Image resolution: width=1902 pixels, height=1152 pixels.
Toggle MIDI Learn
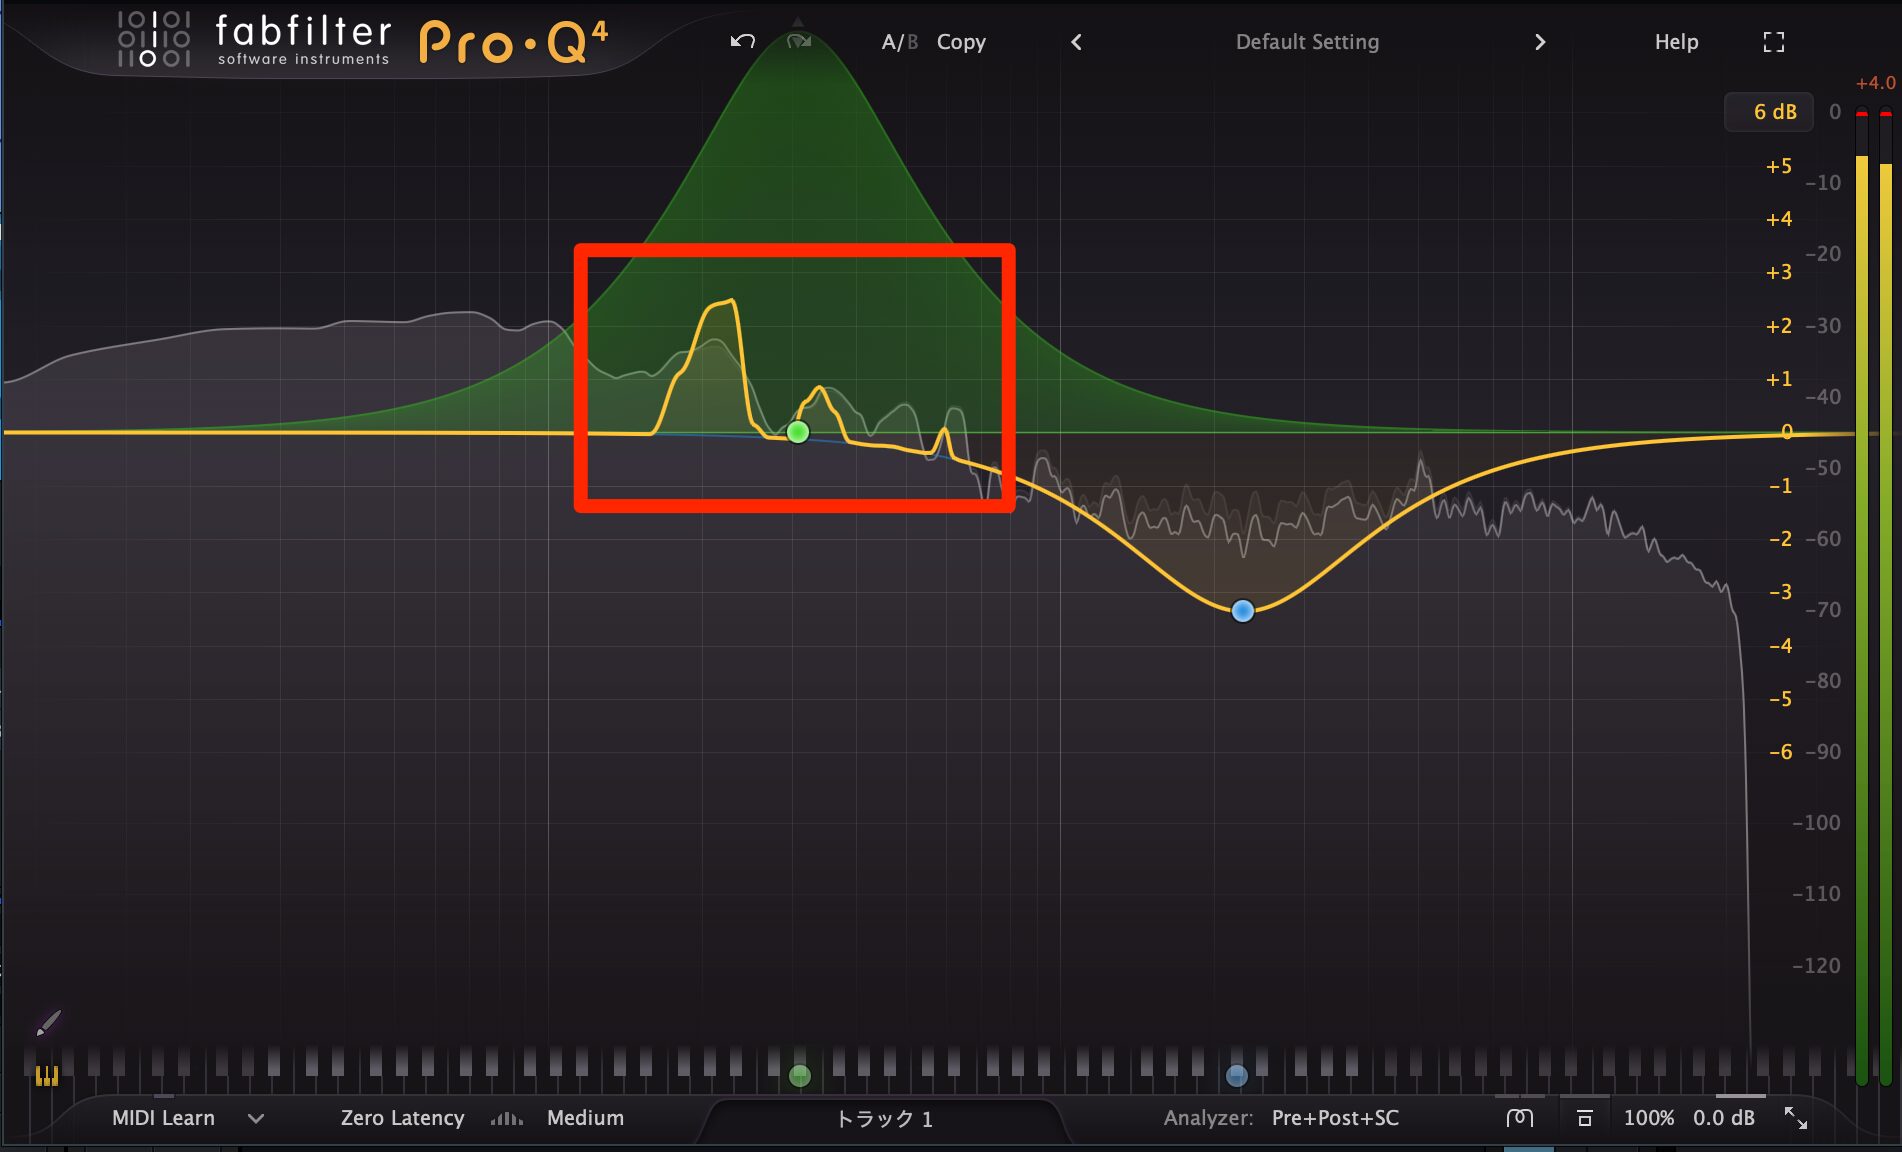(163, 1118)
